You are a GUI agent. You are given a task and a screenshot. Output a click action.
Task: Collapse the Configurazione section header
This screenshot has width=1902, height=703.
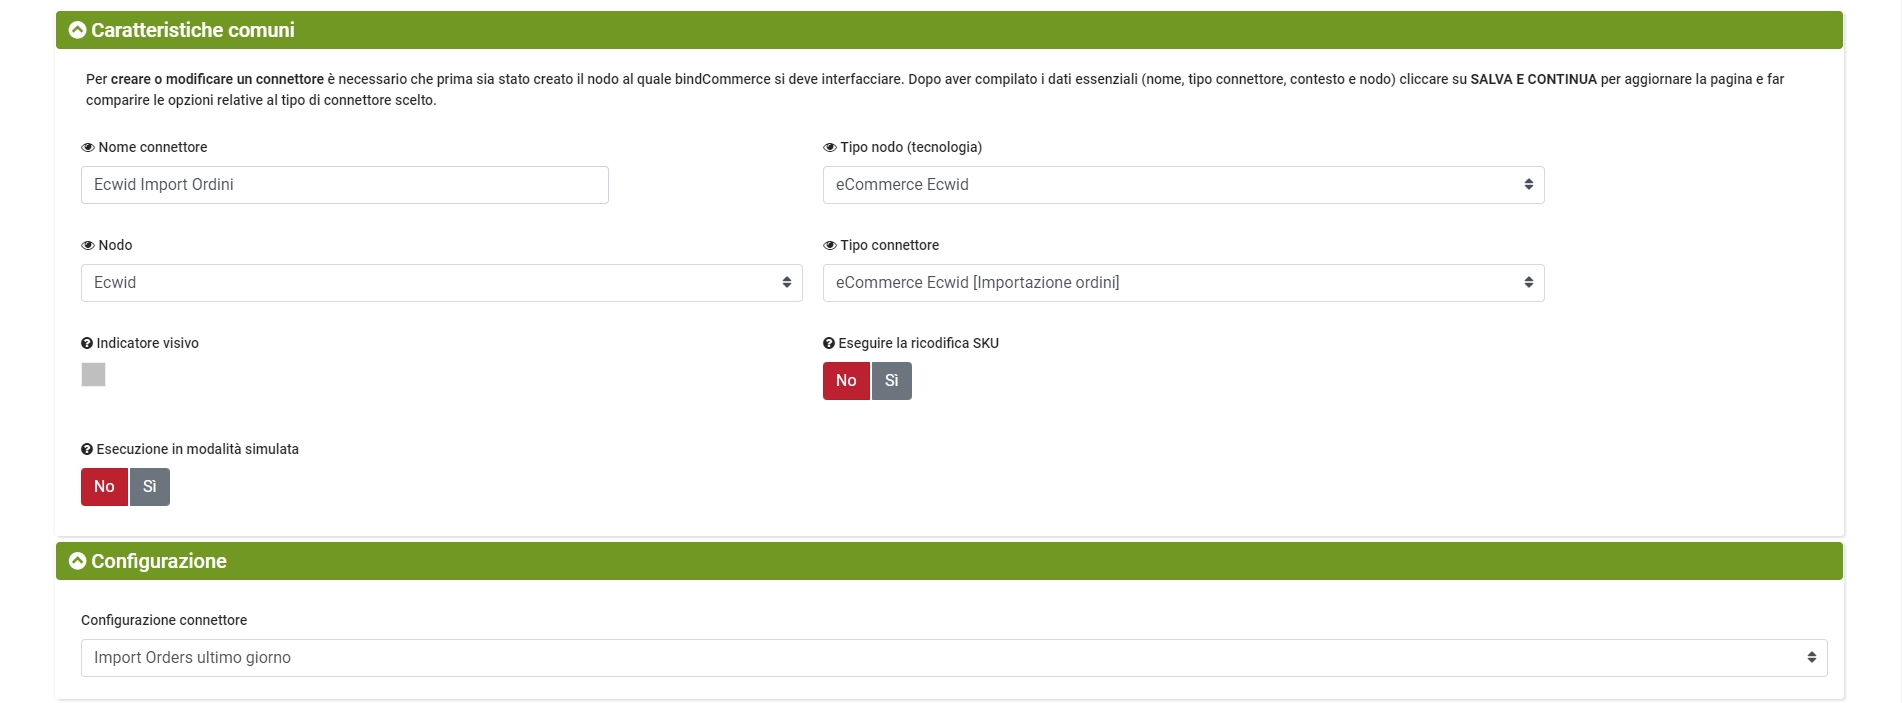point(77,561)
